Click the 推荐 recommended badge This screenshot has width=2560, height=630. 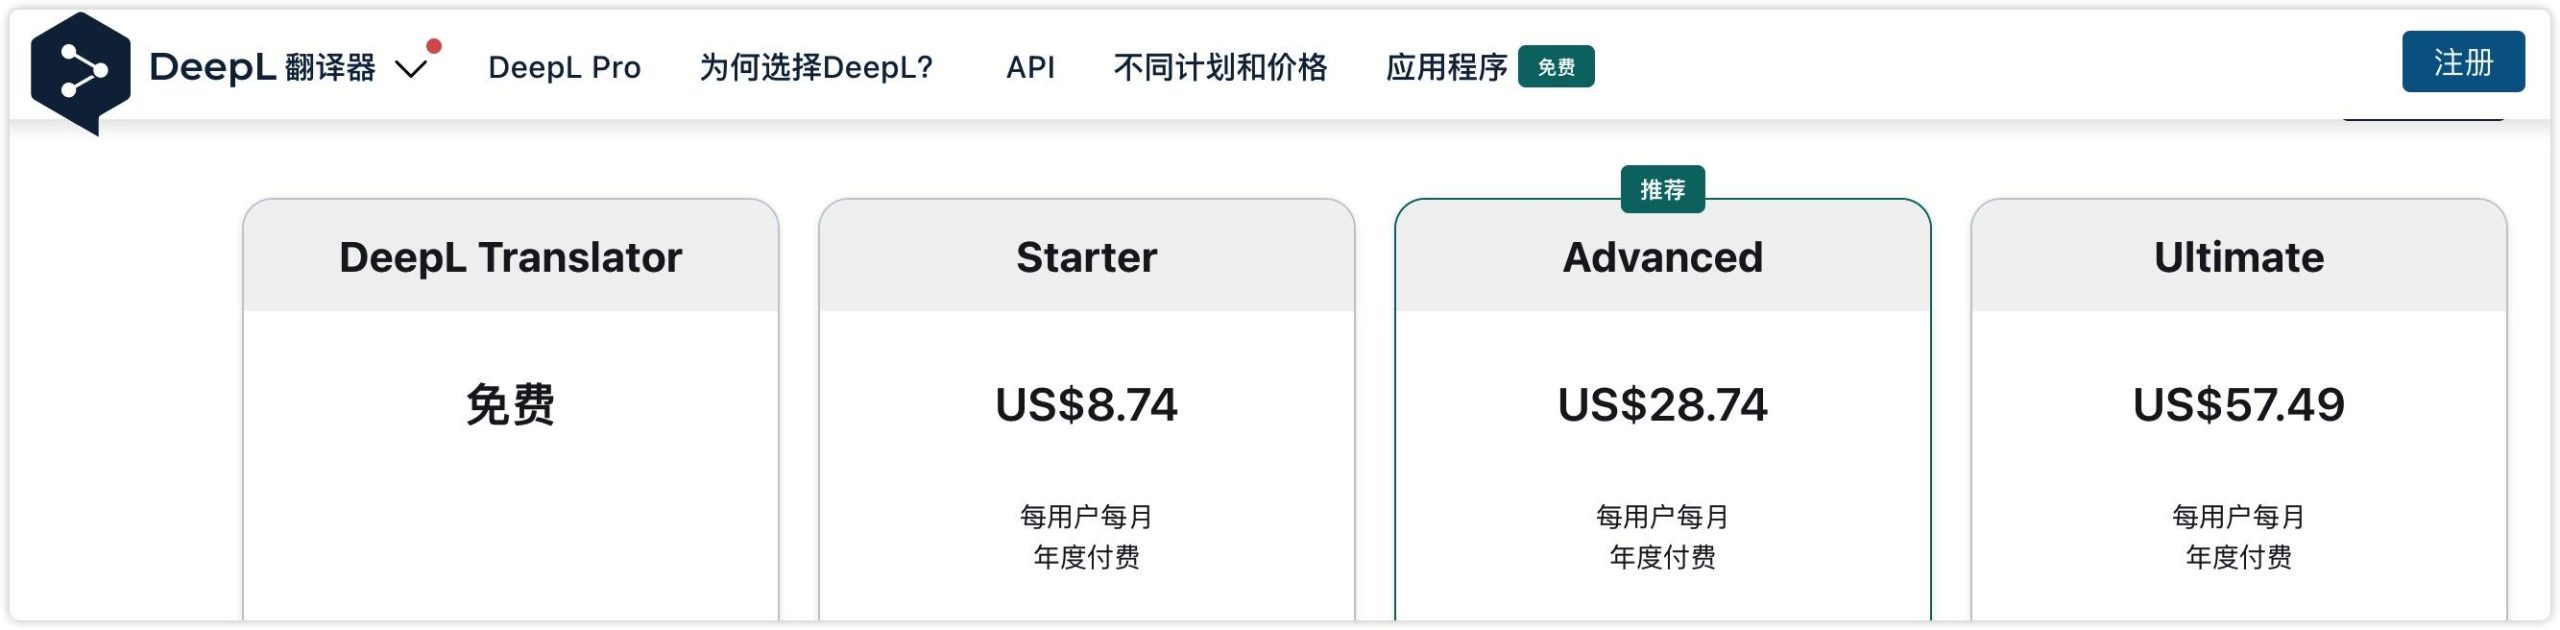1662,189
